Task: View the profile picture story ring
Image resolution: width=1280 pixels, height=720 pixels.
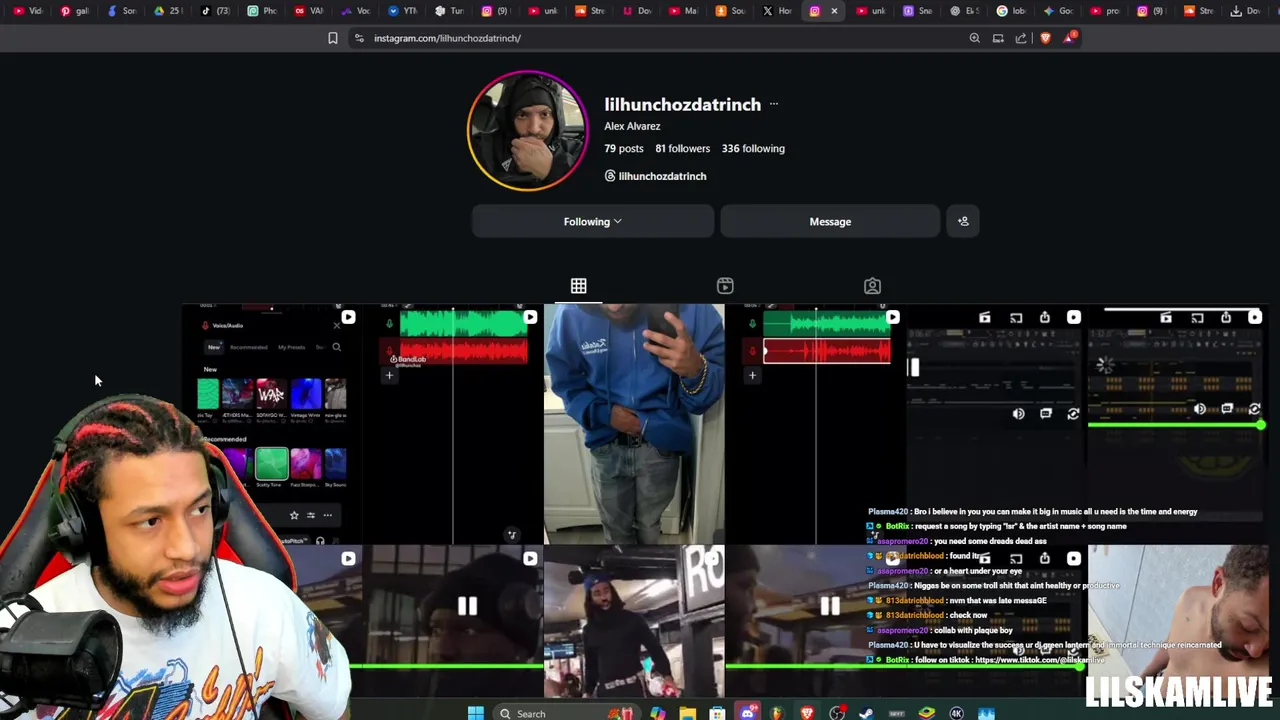Action: [x=527, y=130]
